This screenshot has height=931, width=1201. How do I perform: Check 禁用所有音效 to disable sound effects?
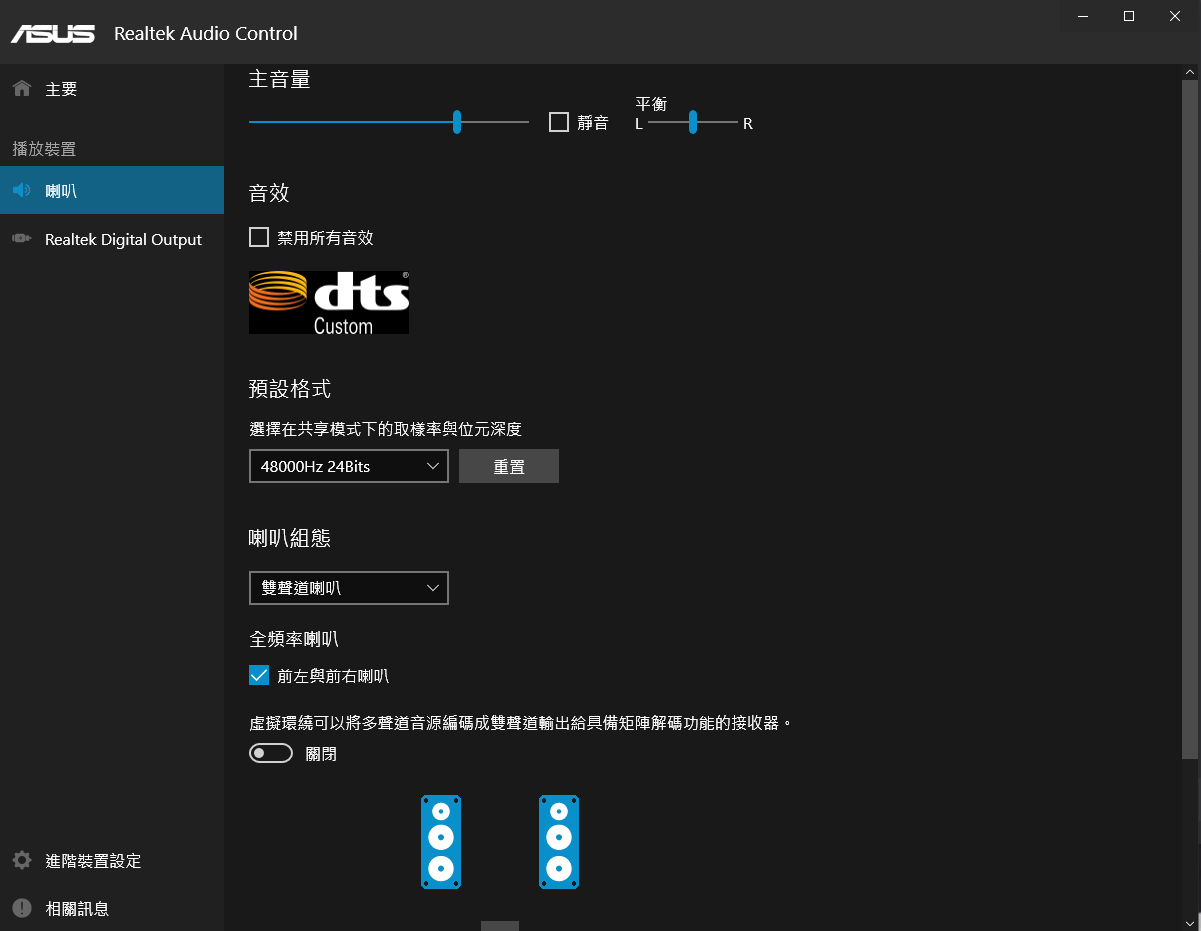coord(258,237)
